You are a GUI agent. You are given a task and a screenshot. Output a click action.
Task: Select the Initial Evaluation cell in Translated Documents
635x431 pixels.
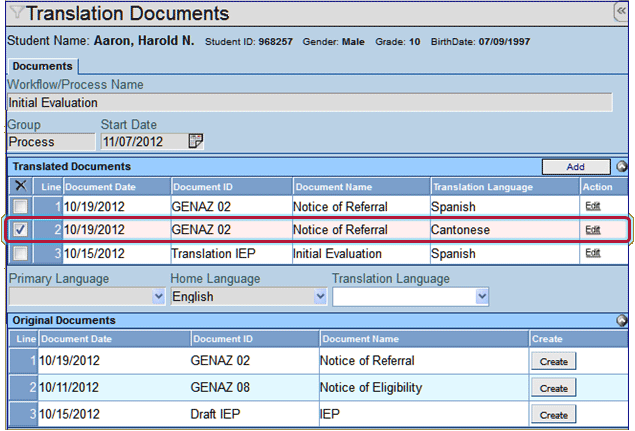(361, 254)
